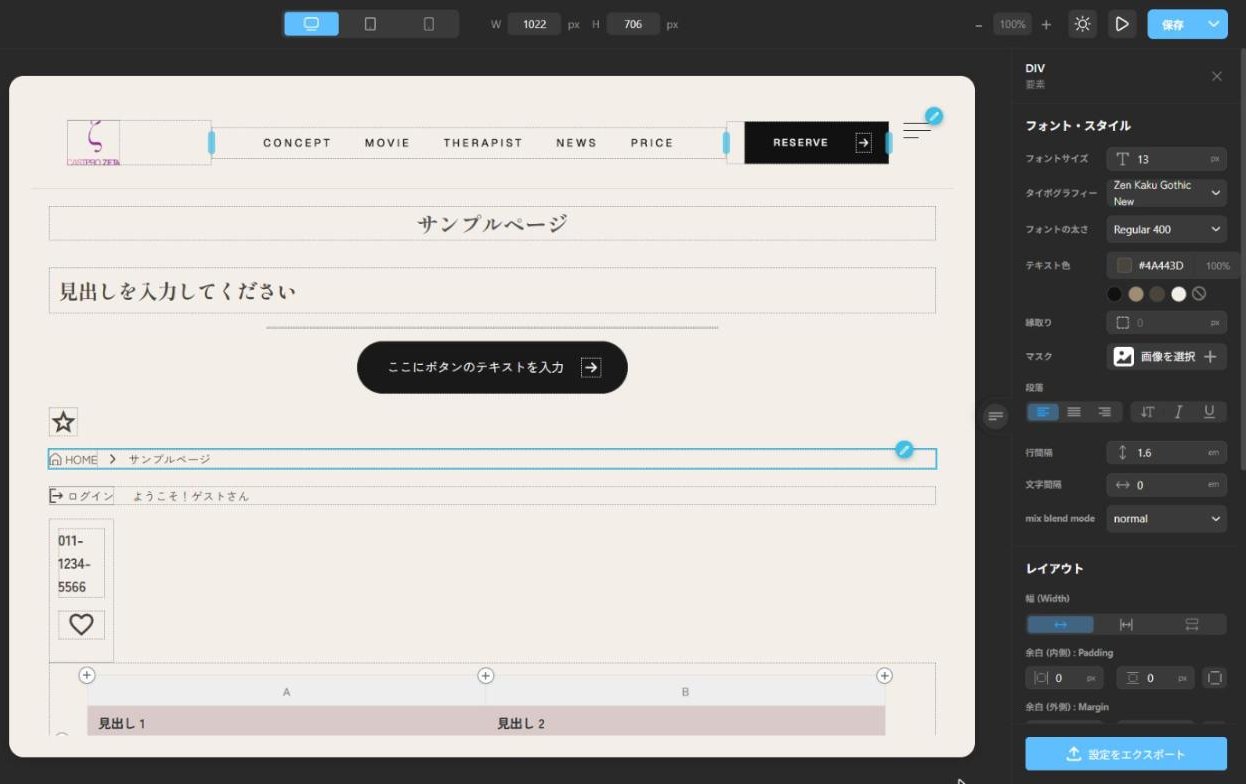Click the 保存 save button

[1173, 24]
